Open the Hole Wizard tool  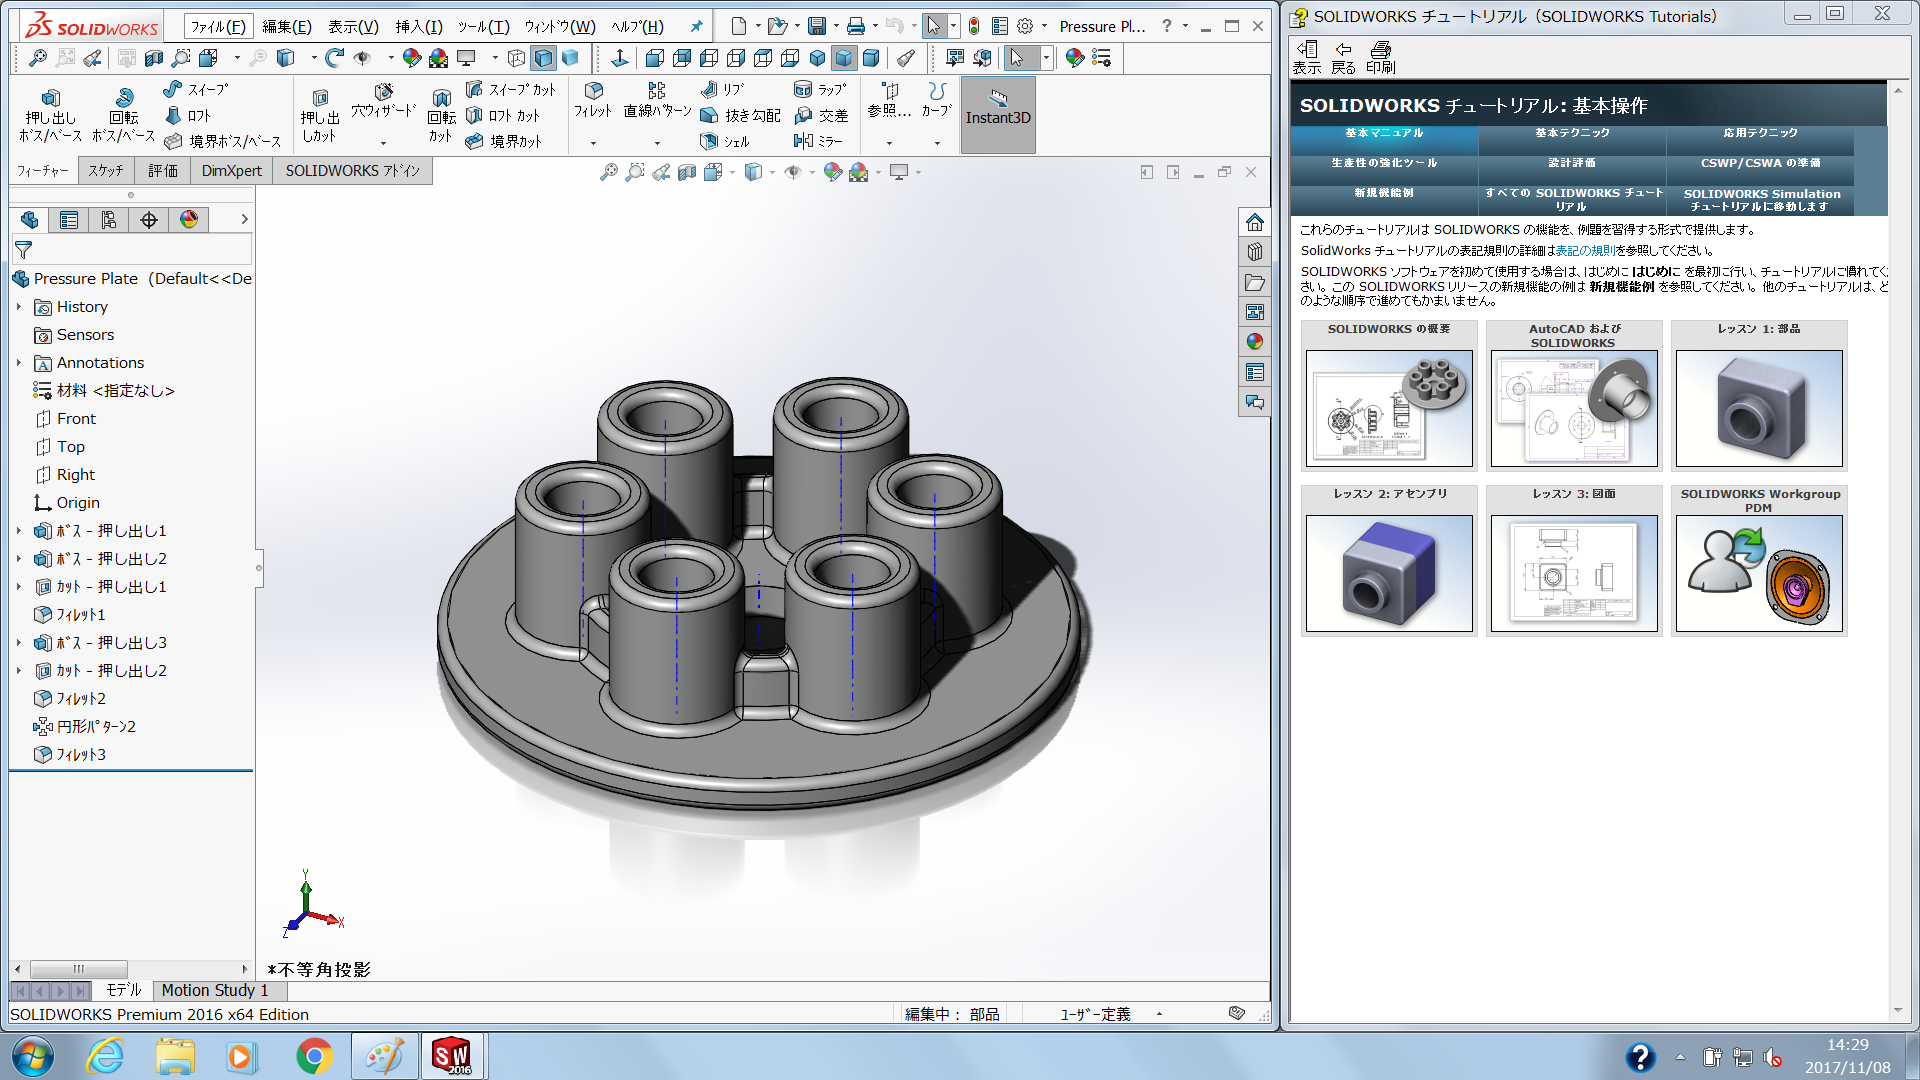[383, 102]
